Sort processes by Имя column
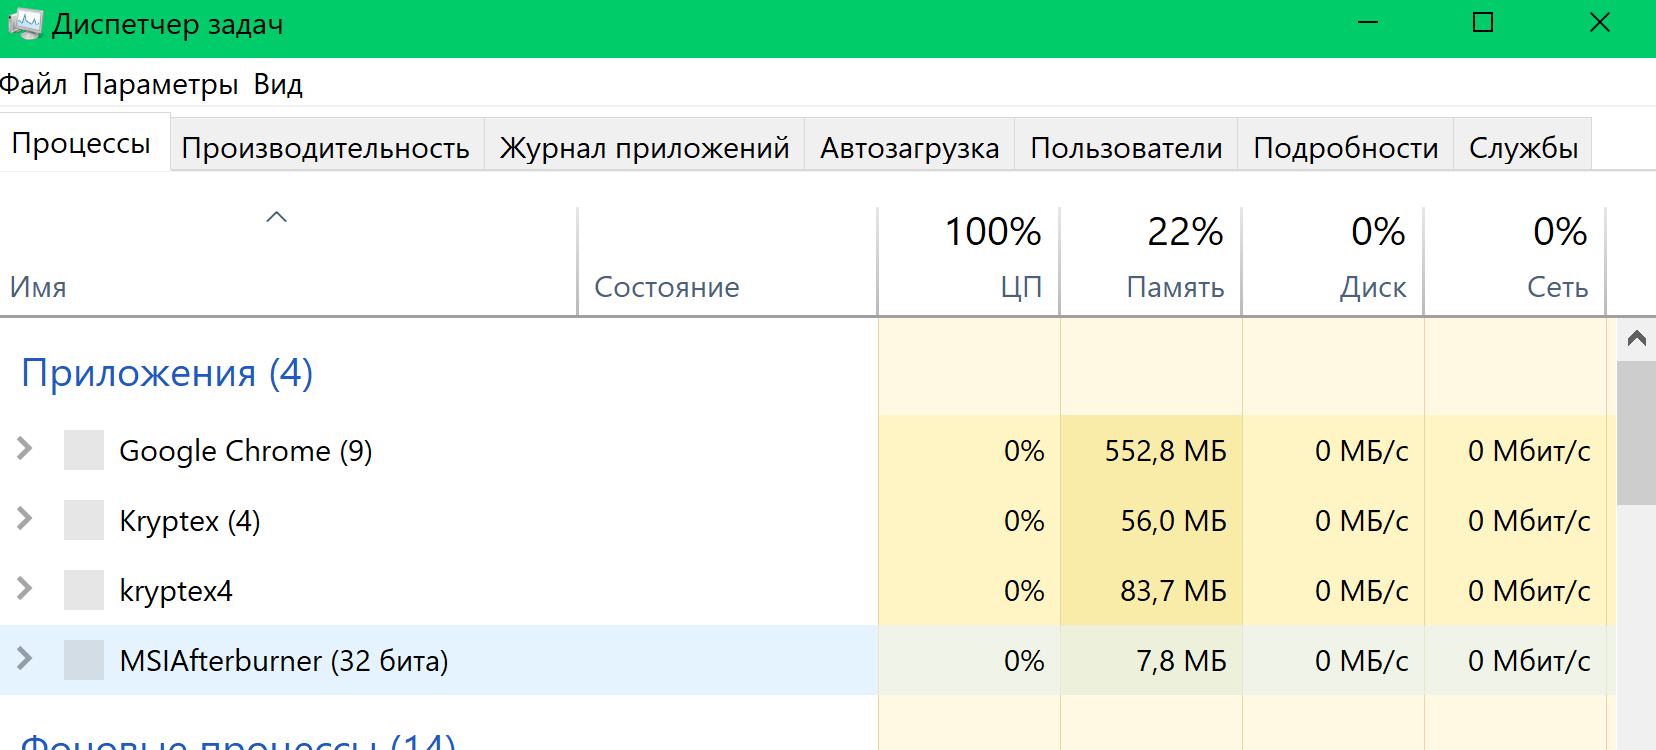Viewport: 1656px width, 750px height. 288,262
